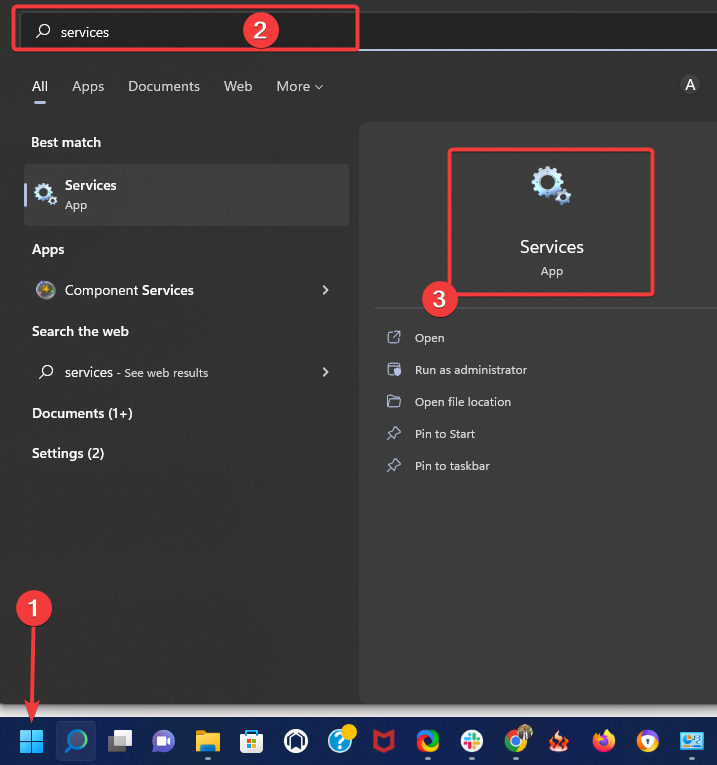Open the large Services app tile
This screenshot has height=765, width=717.
(551, 222)
